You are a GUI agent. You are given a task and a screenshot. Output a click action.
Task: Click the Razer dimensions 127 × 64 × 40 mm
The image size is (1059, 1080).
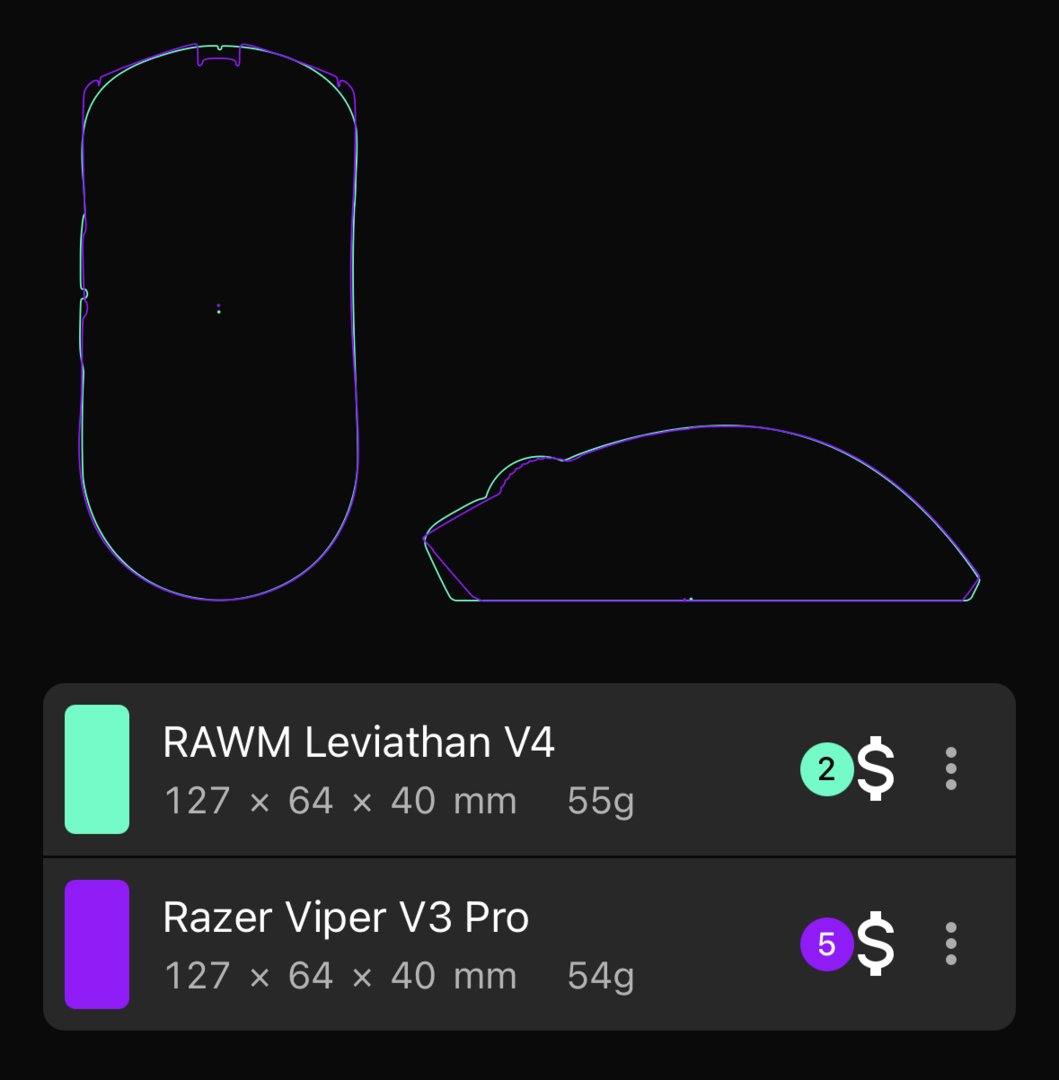point(341,976)
